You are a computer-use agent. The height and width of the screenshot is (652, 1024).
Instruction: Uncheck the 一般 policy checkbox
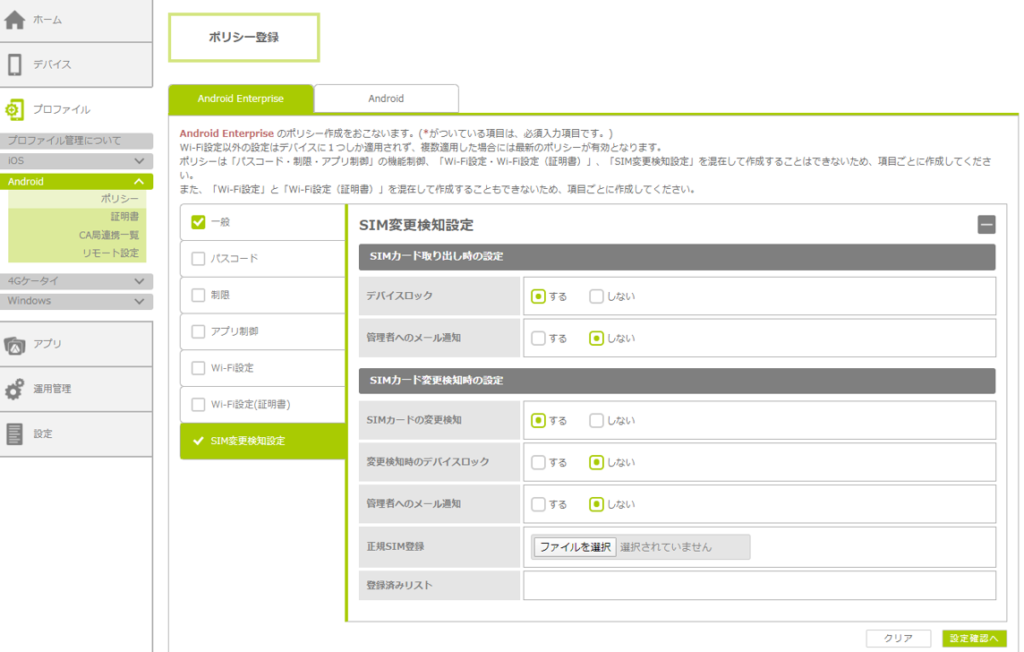198,222
